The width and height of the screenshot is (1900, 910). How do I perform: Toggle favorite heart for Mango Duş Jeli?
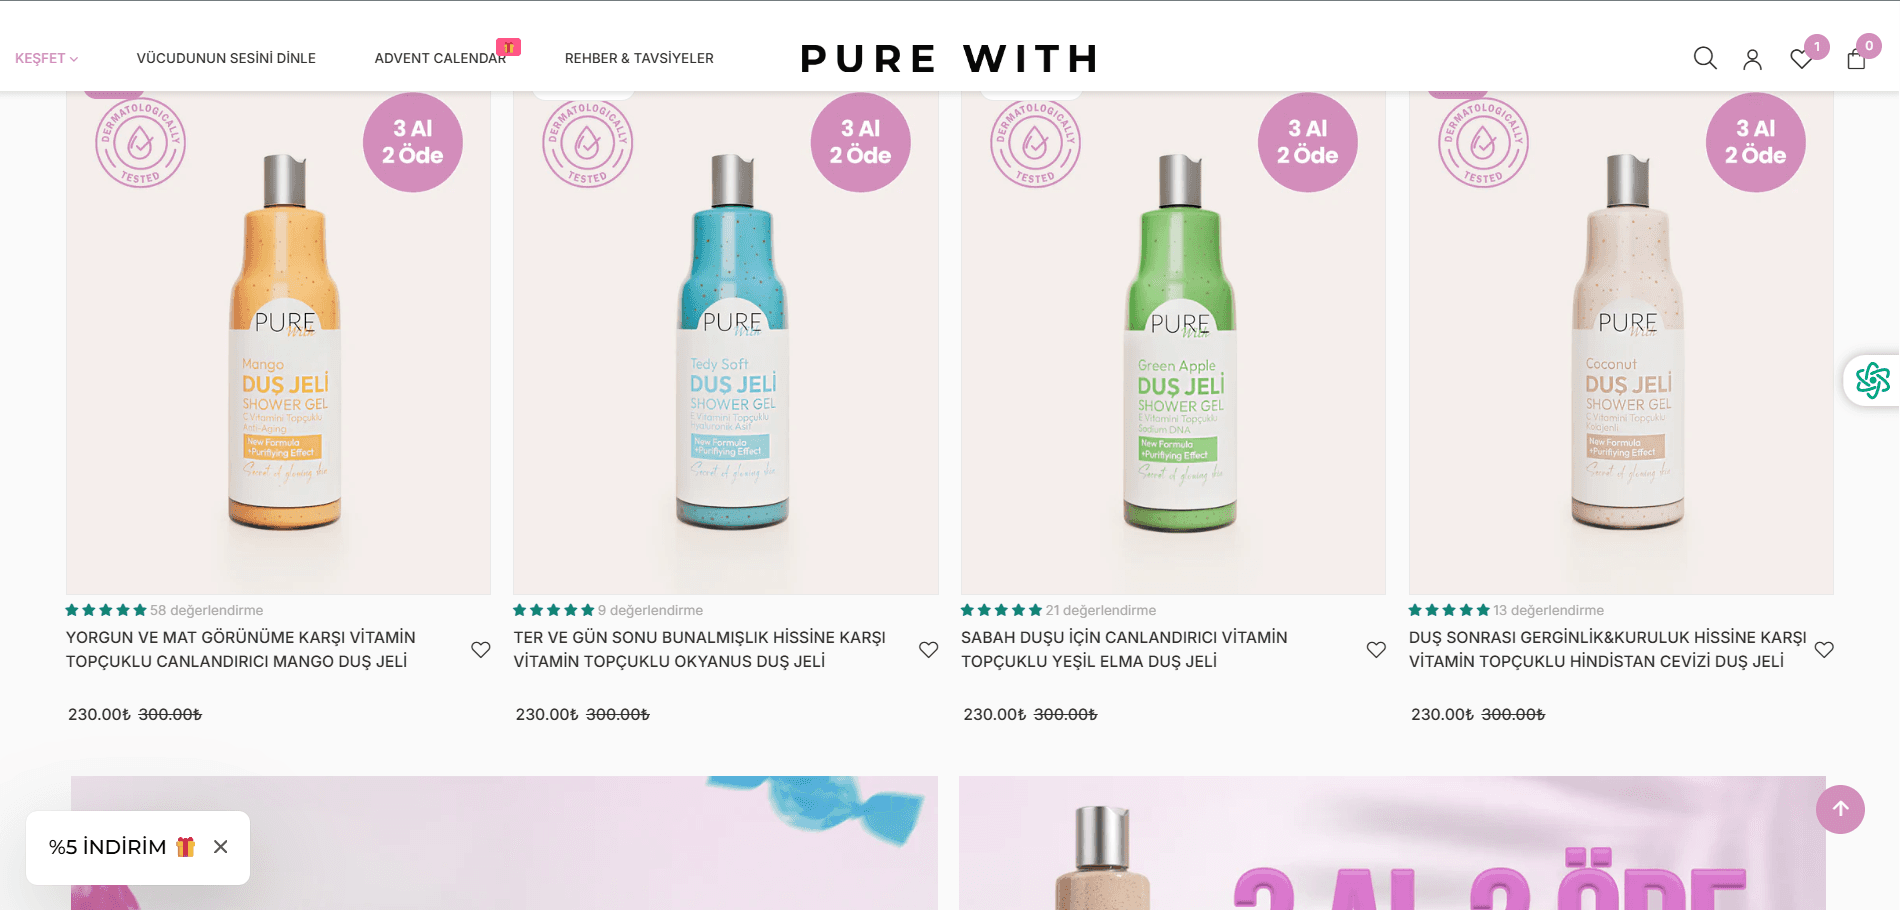point(481,649)
